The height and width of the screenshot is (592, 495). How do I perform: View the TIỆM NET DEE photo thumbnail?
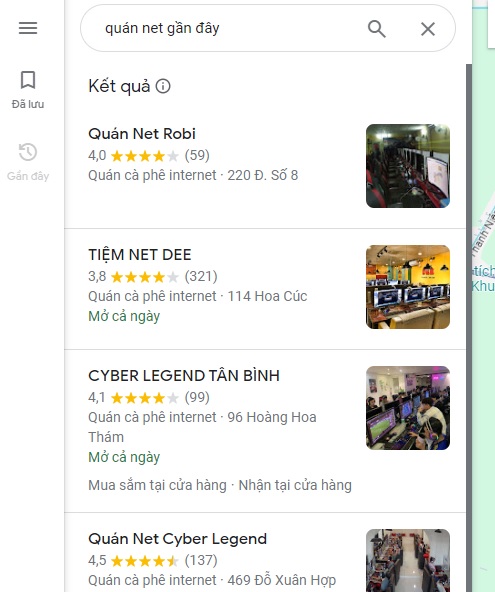tap(408, 287)
